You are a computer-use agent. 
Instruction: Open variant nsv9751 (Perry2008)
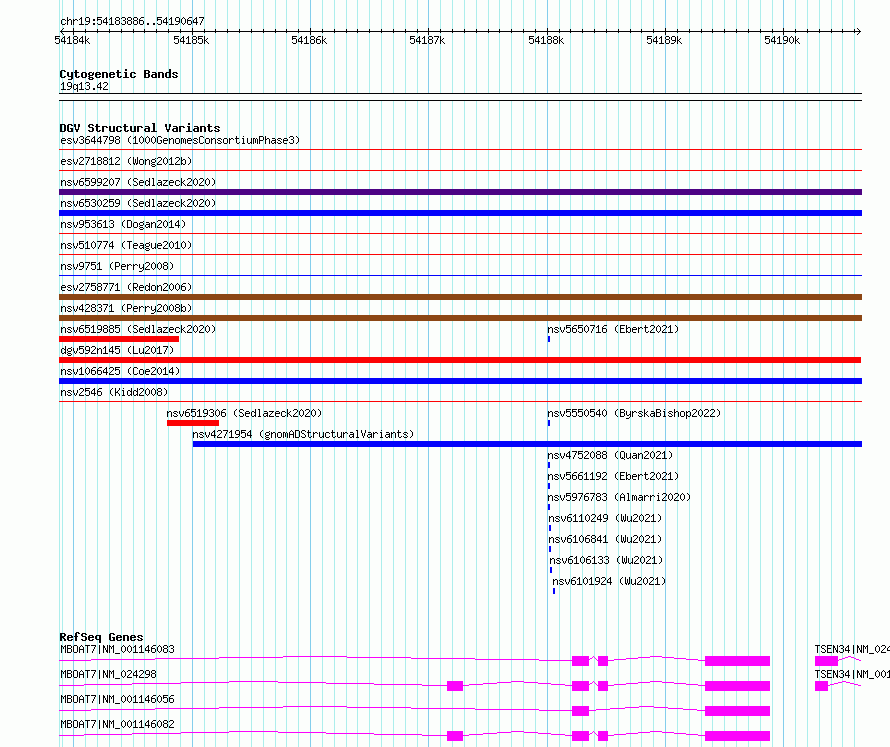(117, 266)
